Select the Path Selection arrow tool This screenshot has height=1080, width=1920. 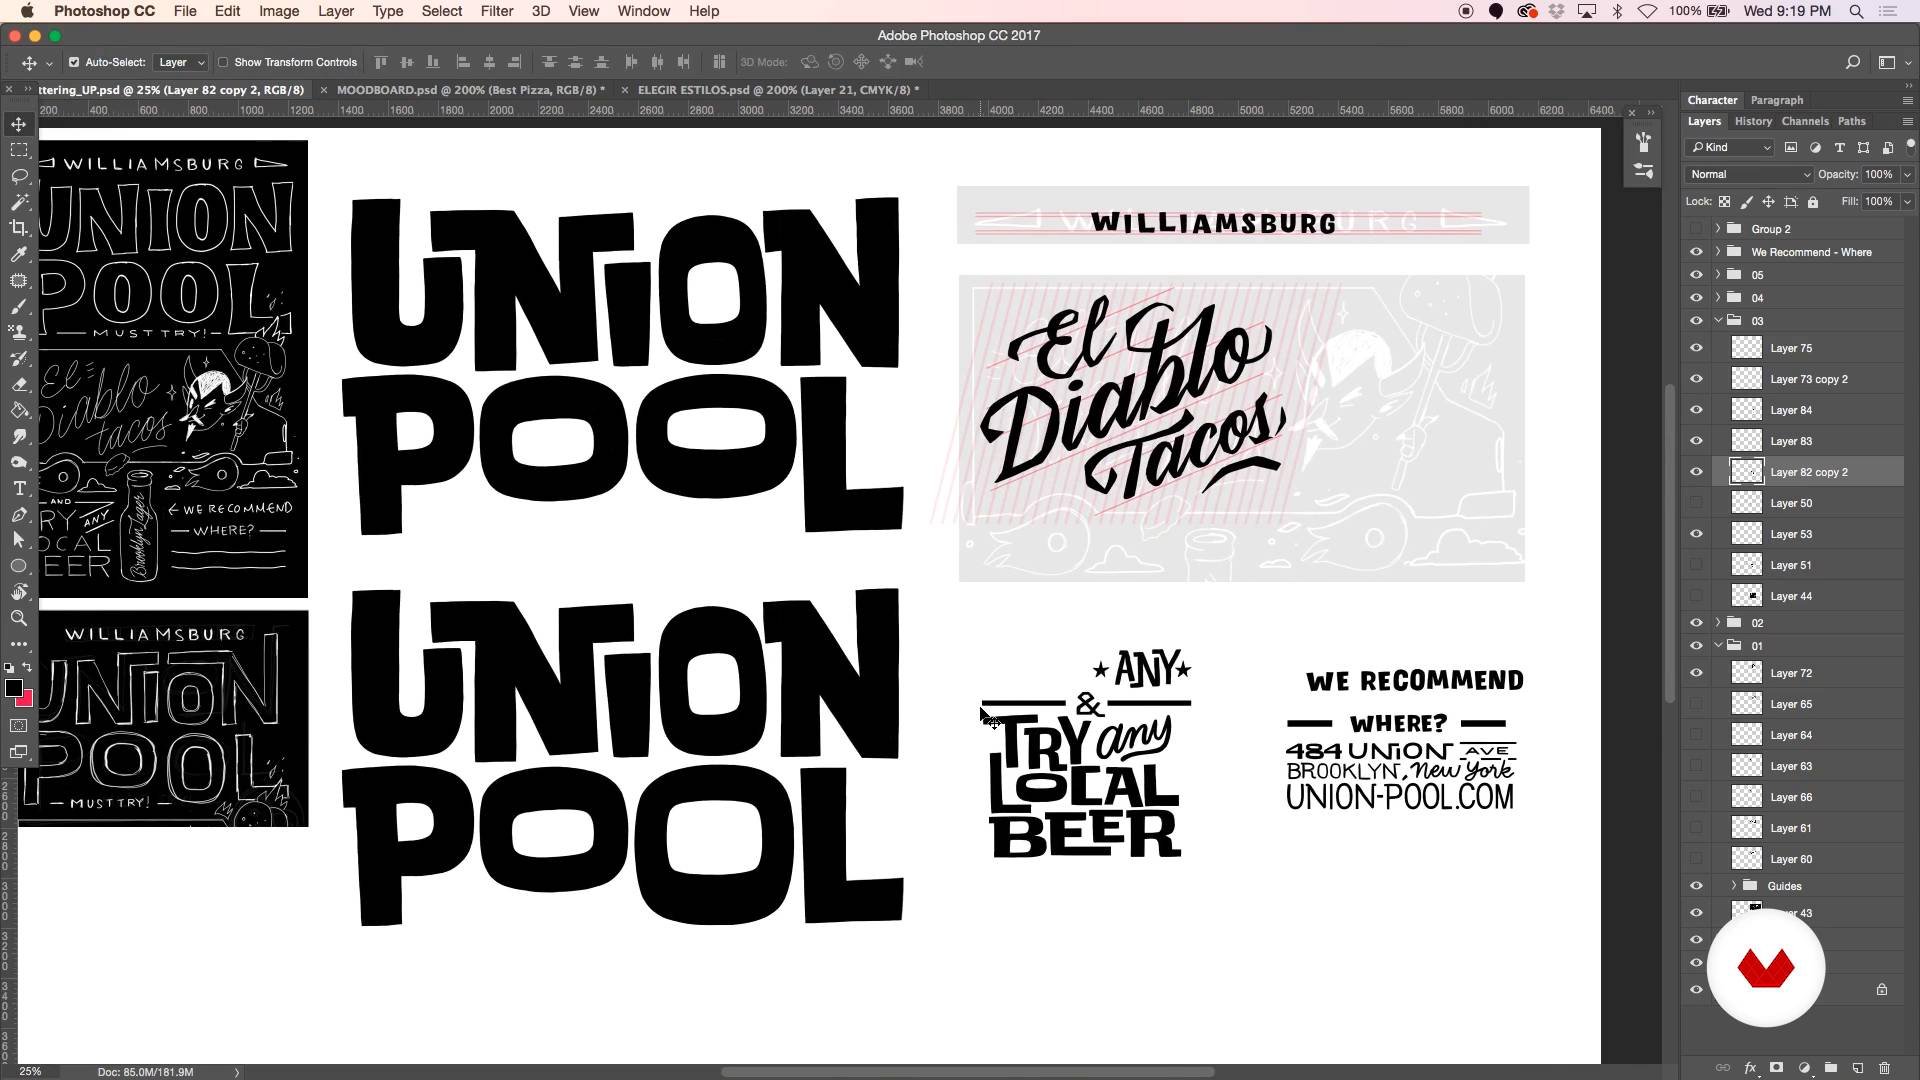19,540
